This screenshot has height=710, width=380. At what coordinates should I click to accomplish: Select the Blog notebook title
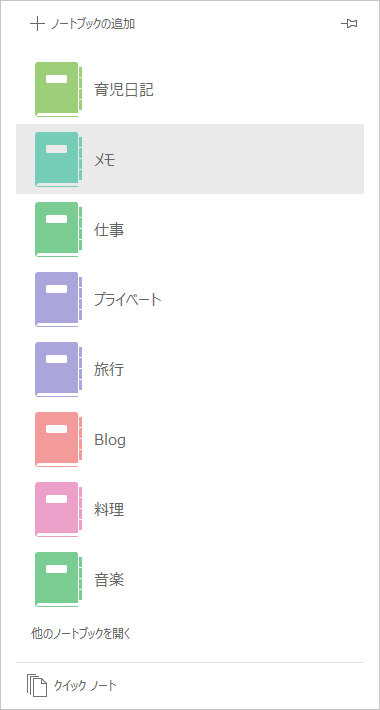pyautogui.click(x=110, y=440)
